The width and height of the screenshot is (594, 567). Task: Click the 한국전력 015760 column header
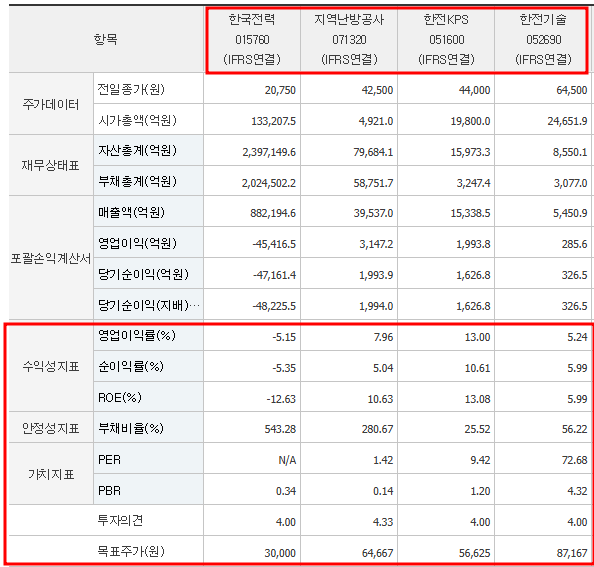(x=252, y=39)
